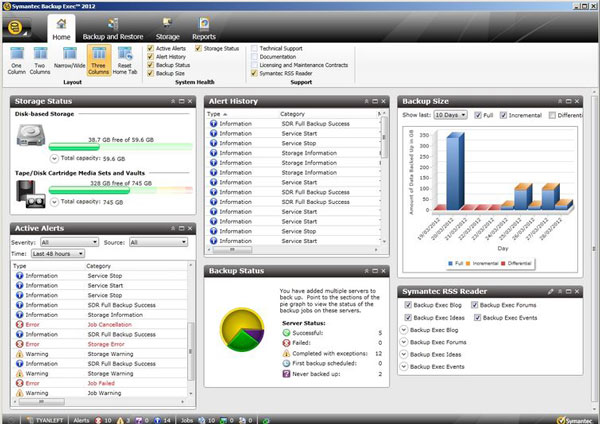Screen dimensions: 600x424
Task: Toggle Storage Status checkbox in ribbon
Action: 198,48
